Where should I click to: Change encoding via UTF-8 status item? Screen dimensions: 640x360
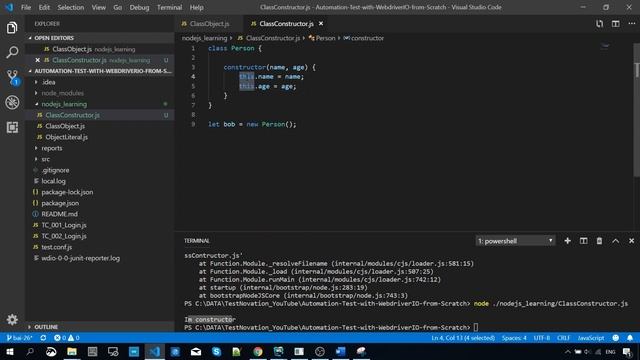[x=542, y=338]
